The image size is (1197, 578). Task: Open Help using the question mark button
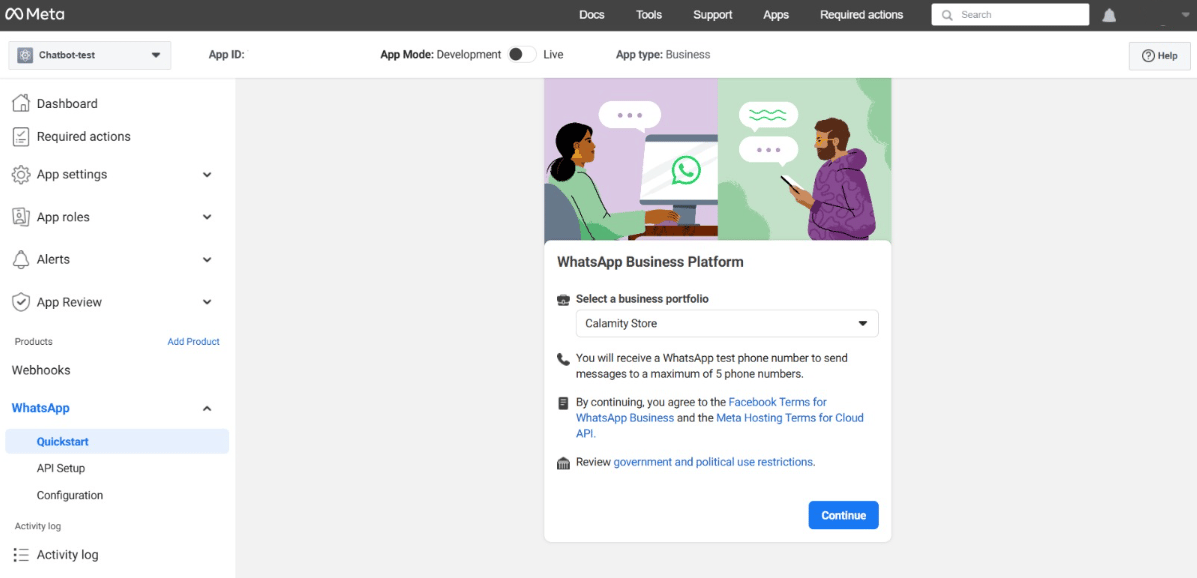click(x=1159, y=56)
